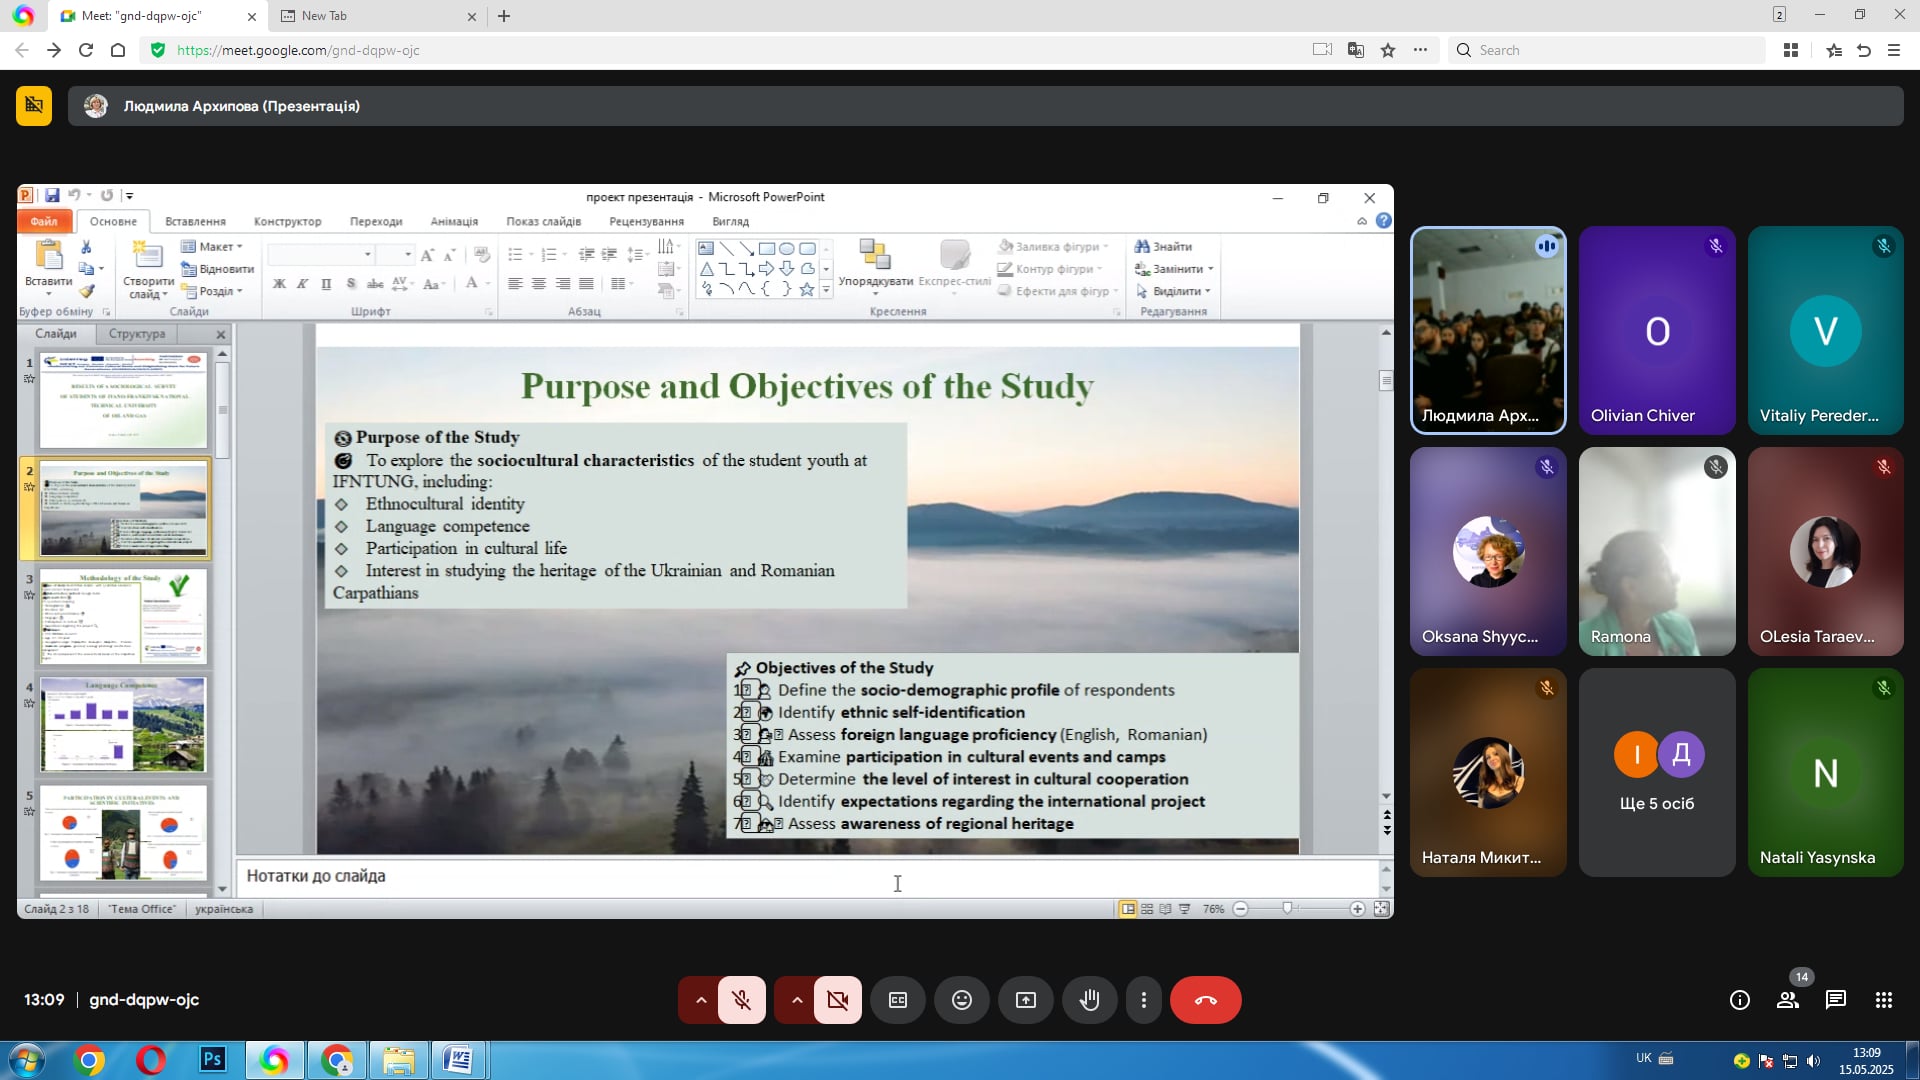The height and width of the screenshot is (1080, 1920).
Task: Send a reaction with emoji button
Action: point(962,1000)
